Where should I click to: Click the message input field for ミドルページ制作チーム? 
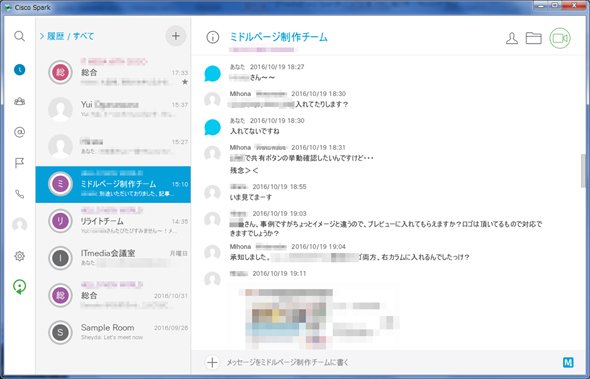coord(391,362)
